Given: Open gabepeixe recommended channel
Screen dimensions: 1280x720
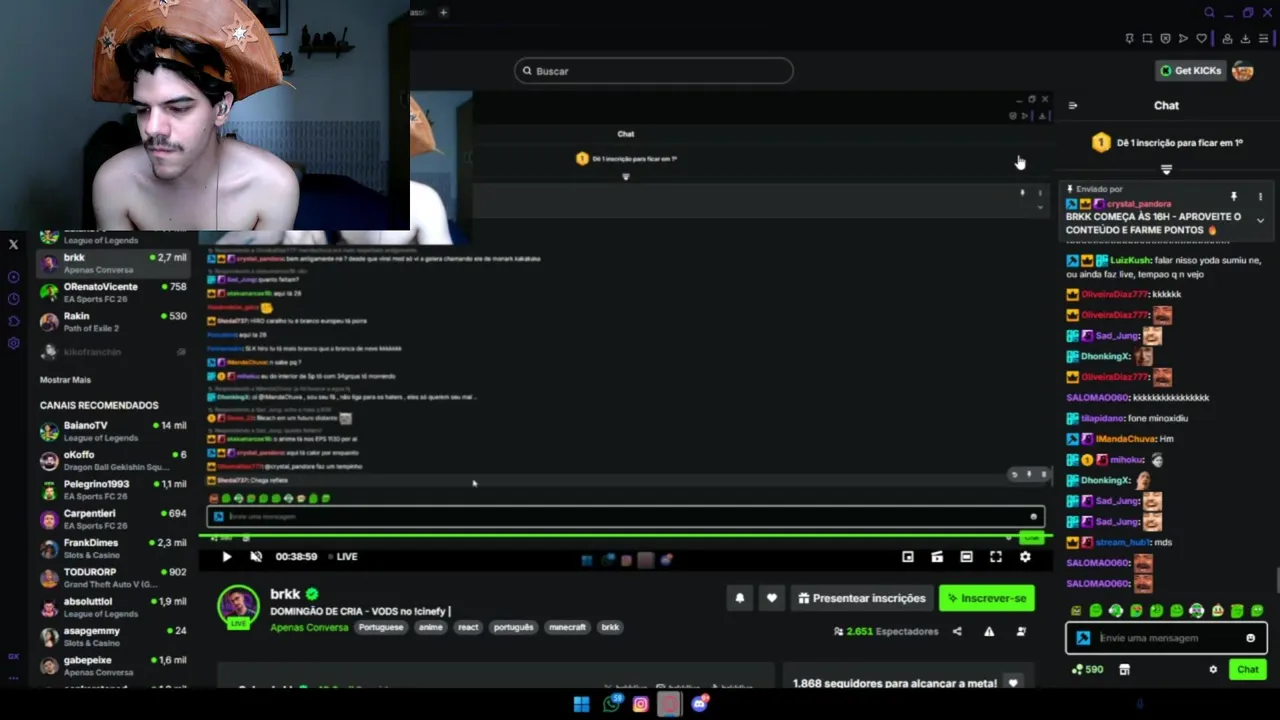Looking at the screenshot, I should (x=113, y=666).
